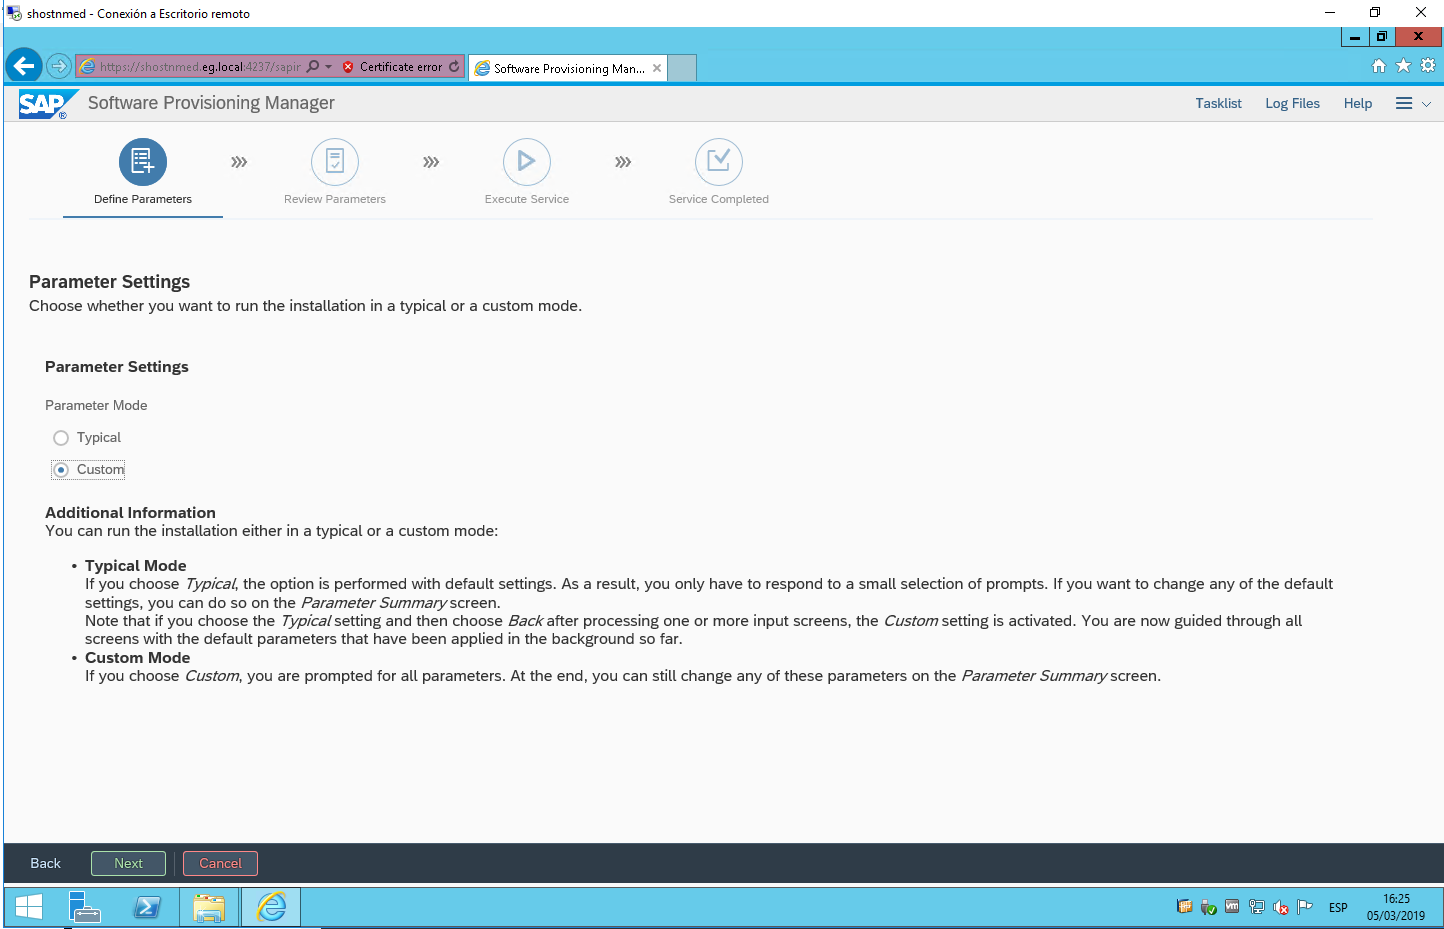Click the Define Parameters step icon

(x=143, y=162)
